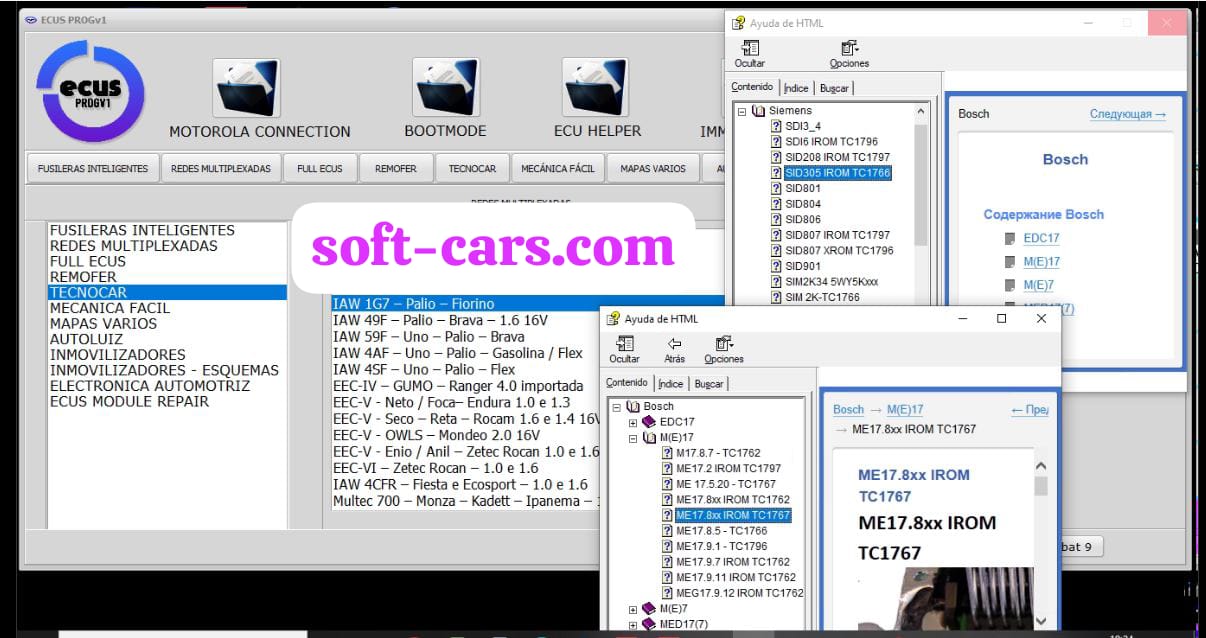
Task: Click the M(E)17 breadcrumb link above ME17.8xx
Action: pyautogui.click(x=905, y=409)
